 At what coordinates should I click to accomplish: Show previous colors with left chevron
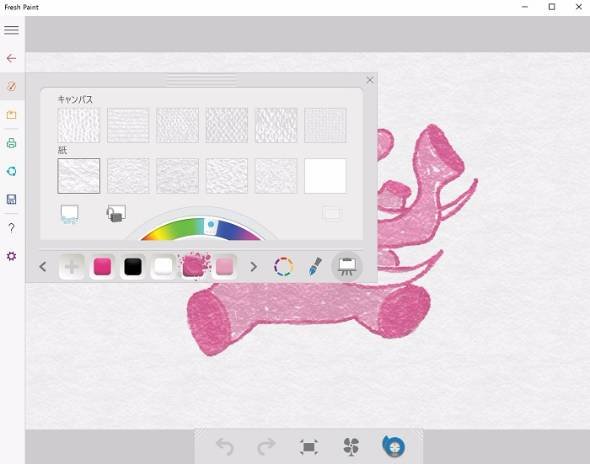[43, 267]
